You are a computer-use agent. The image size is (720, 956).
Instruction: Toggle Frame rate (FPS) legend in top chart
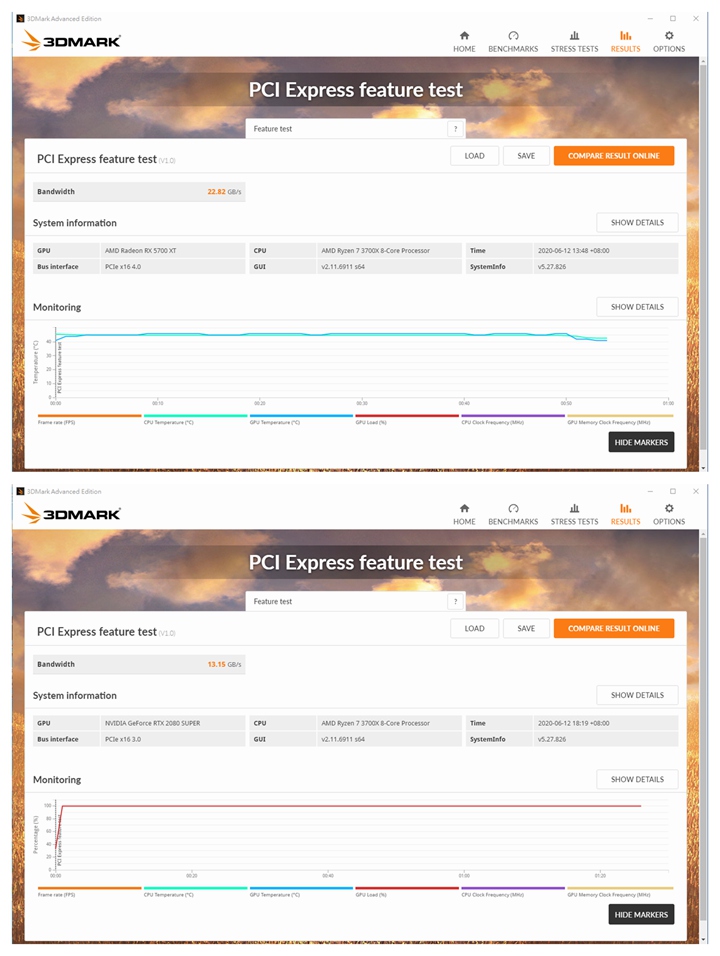coord(89,419)
